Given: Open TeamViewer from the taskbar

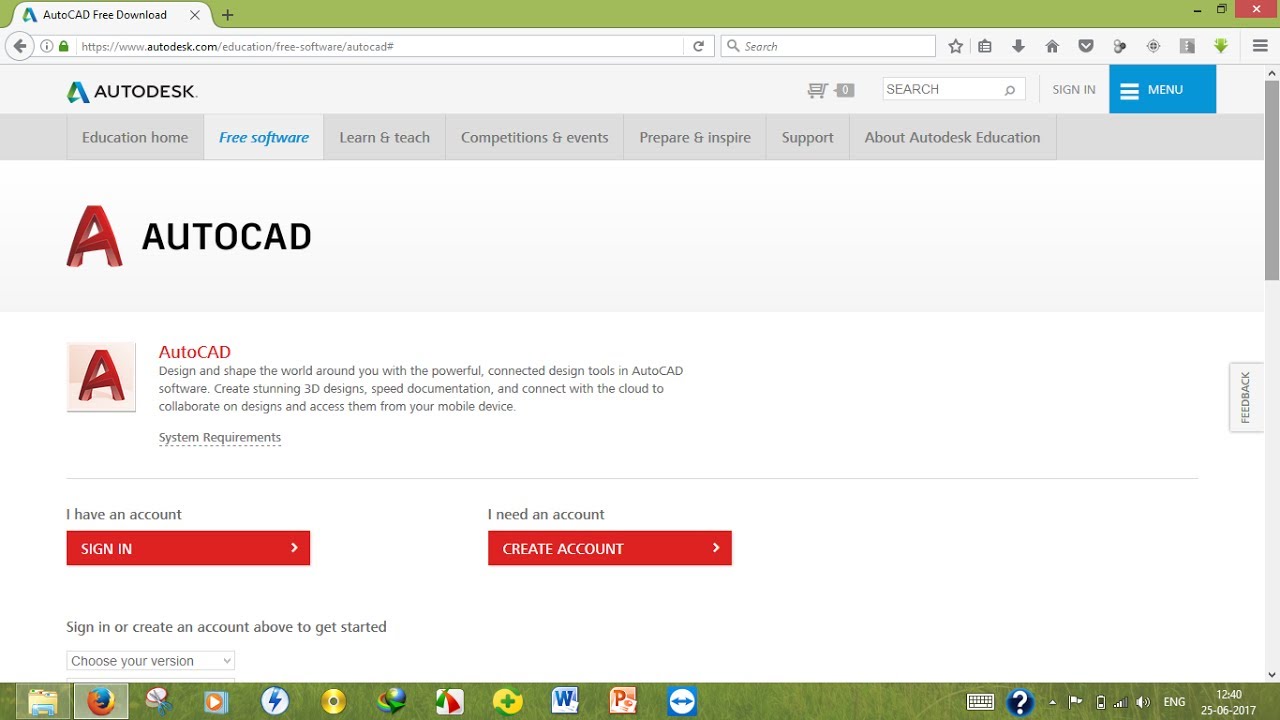Looking at the screenshot, I should click(x=682, y=702).
